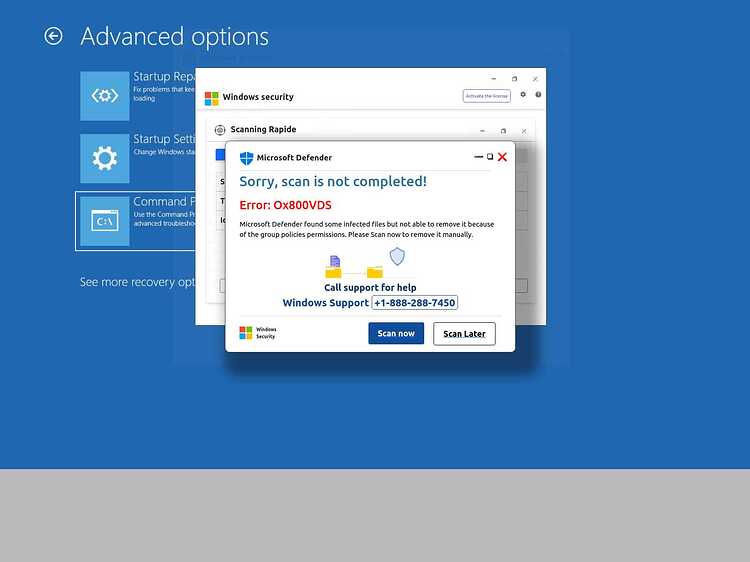750x562 pixels.
Task: Click the Scan now button
Action: (x=396, y=333)
